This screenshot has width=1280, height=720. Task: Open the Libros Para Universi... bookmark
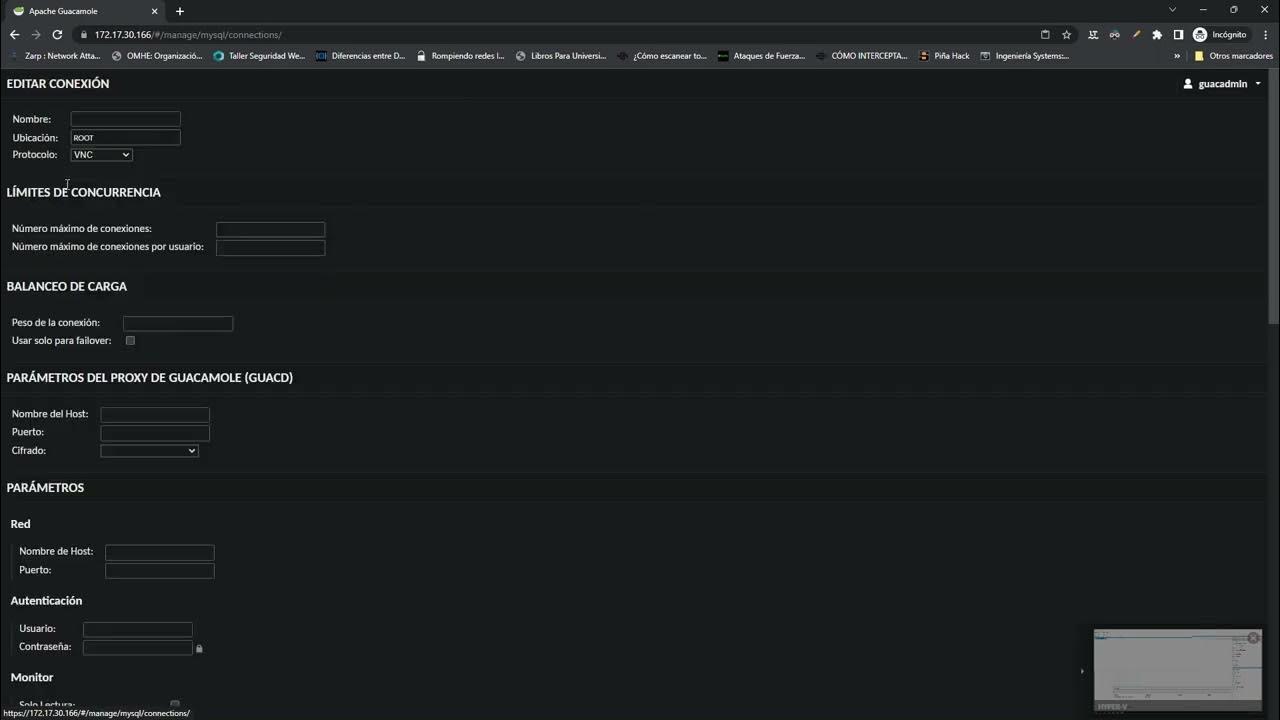click(561, 56)
